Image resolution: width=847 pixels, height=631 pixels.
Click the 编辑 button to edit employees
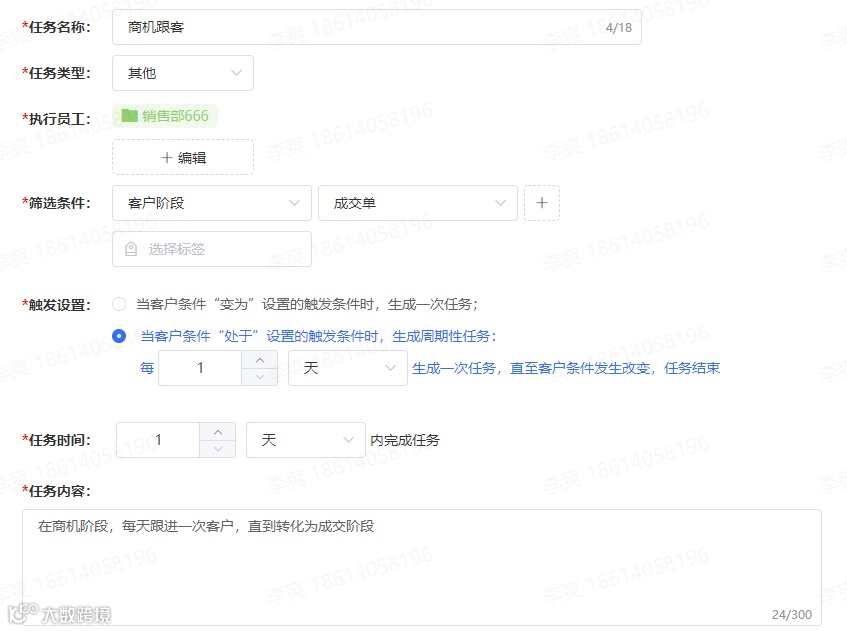coord(182,157)
